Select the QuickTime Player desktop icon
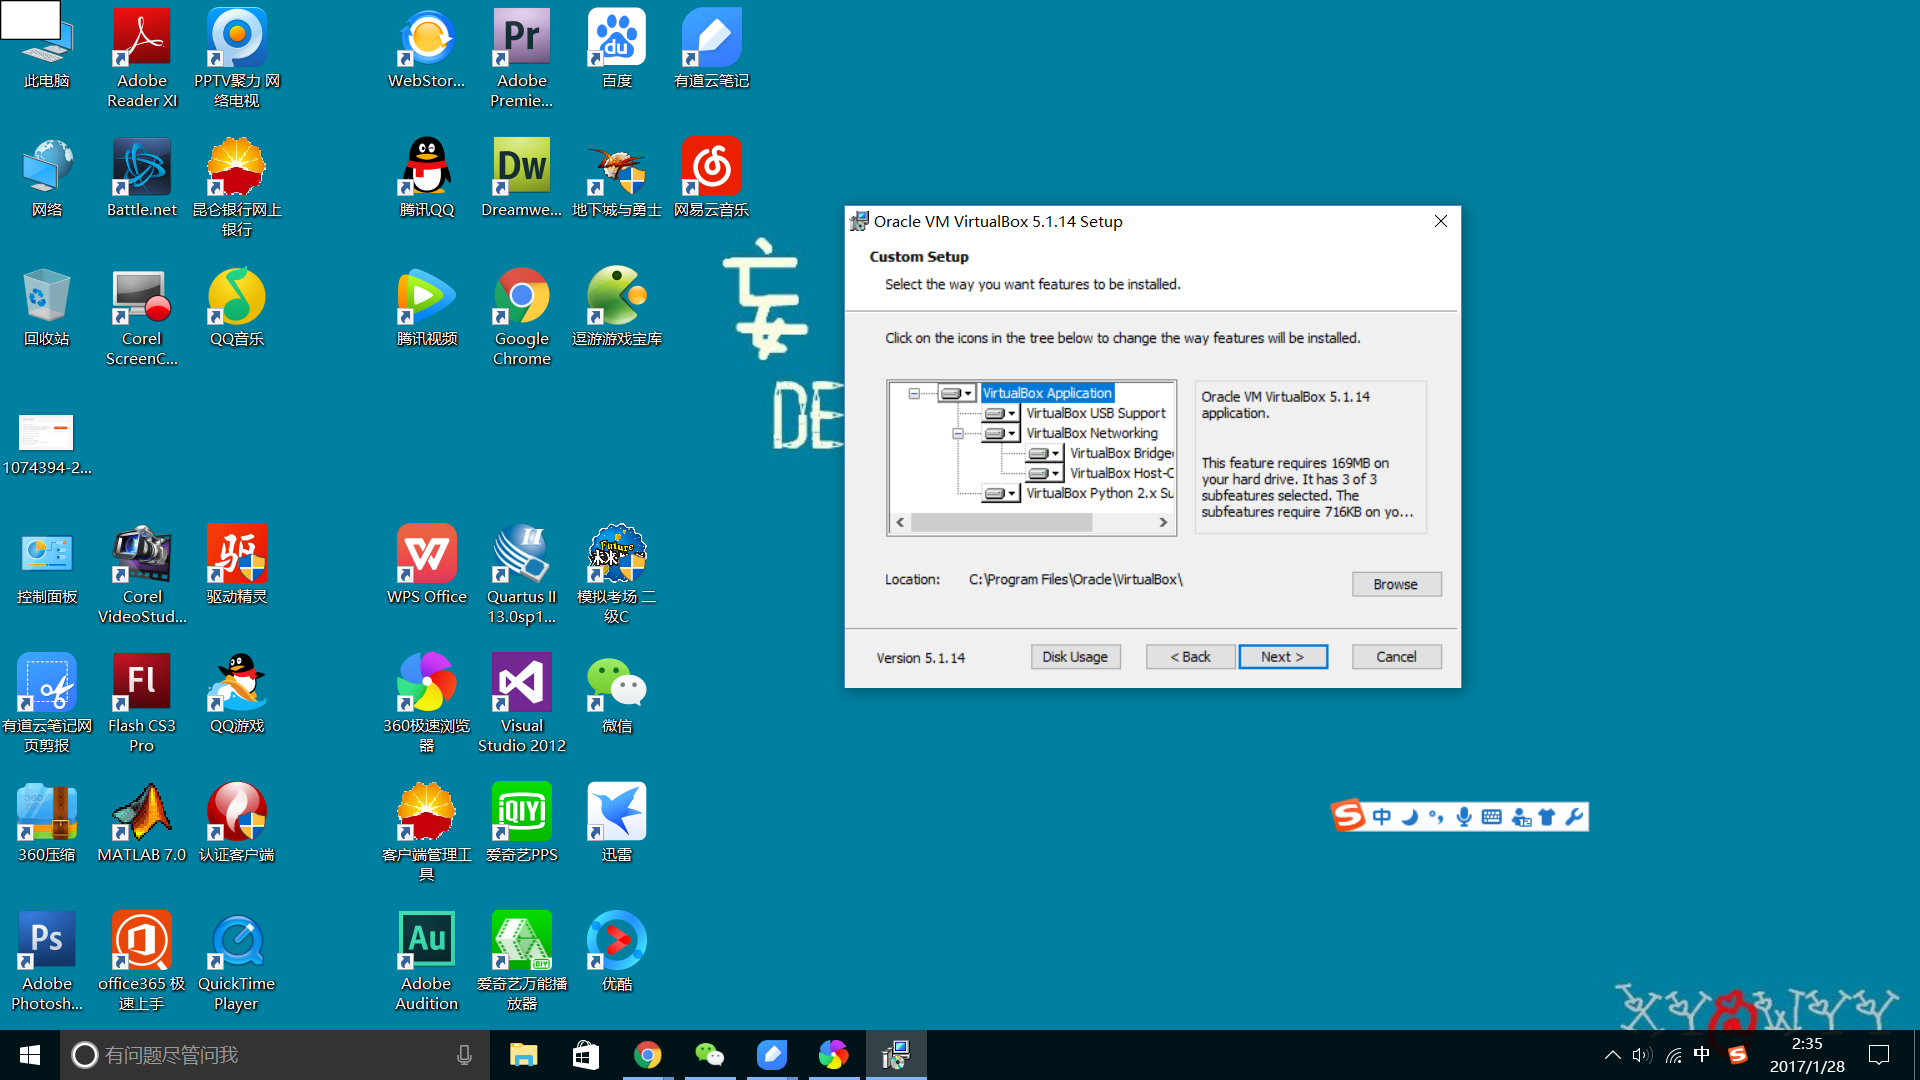 tap(237, 962)
